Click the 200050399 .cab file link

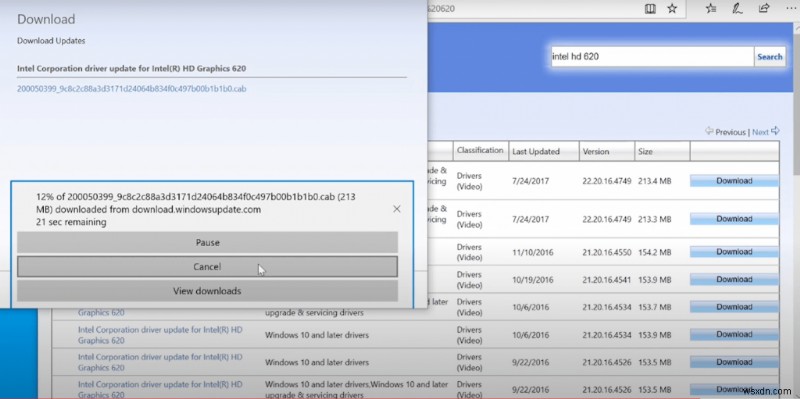[x=132, y=88]
